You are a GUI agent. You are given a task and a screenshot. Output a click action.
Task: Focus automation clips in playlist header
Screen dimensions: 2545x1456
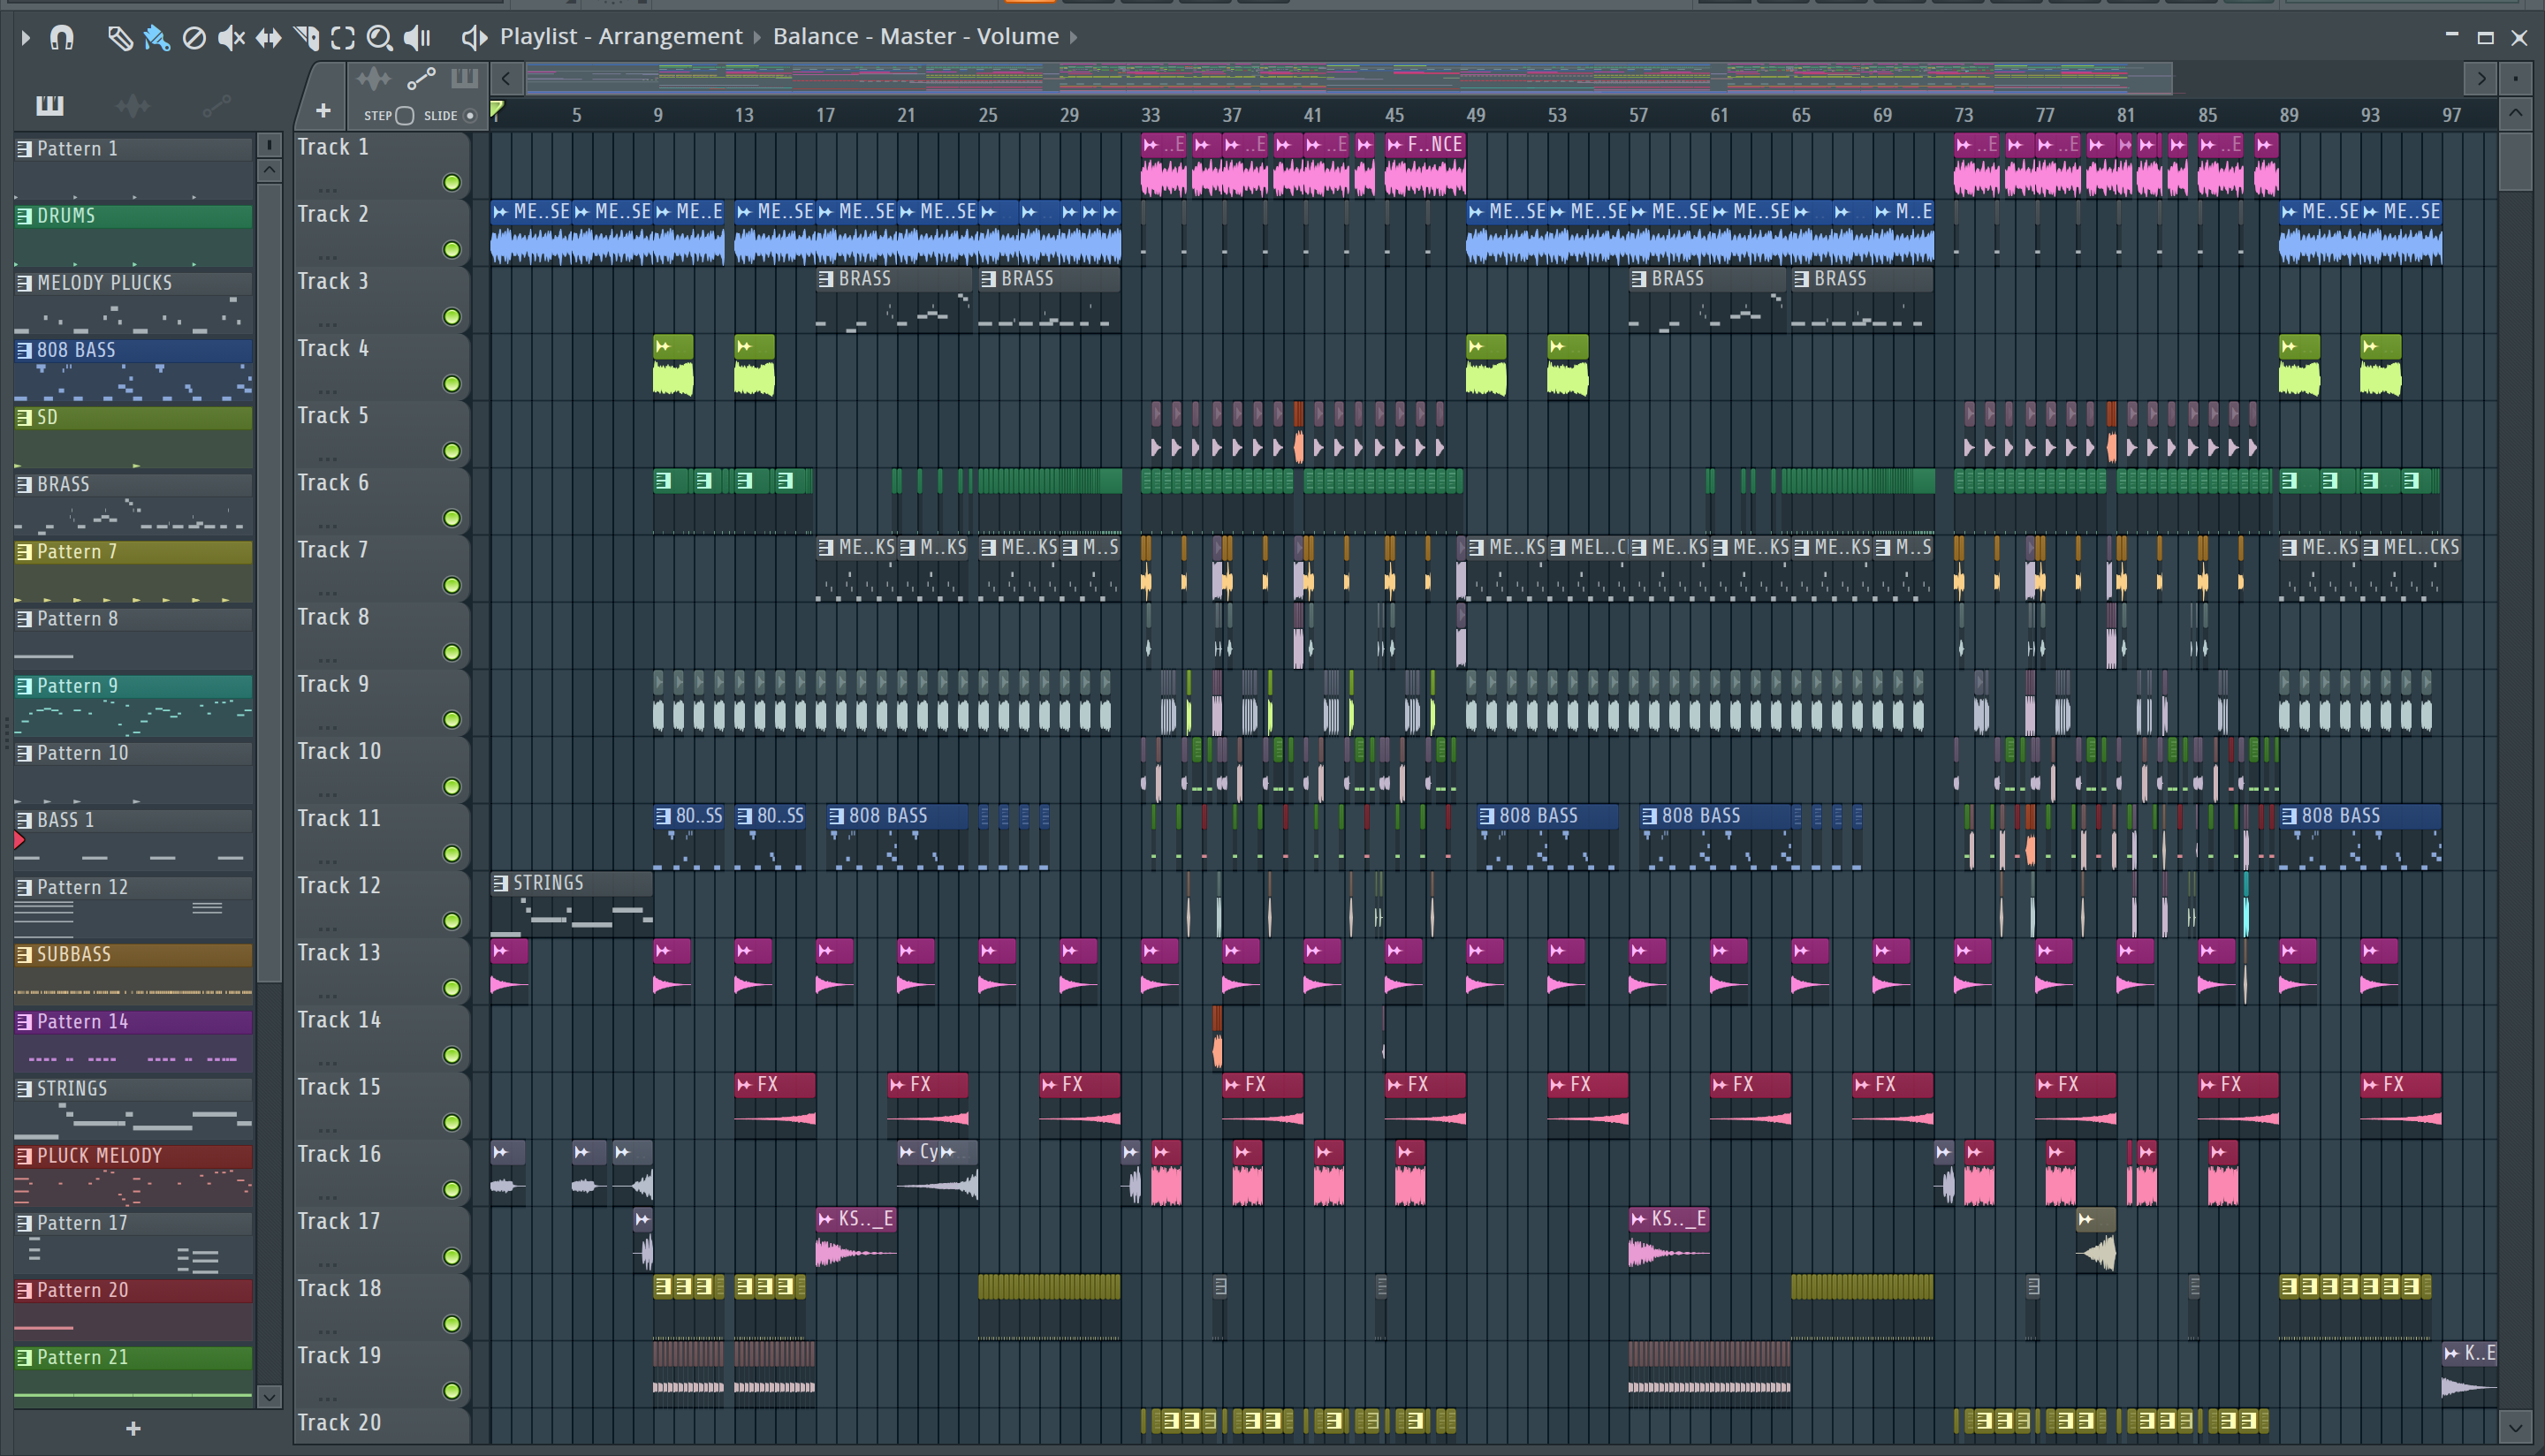(421, 78)
